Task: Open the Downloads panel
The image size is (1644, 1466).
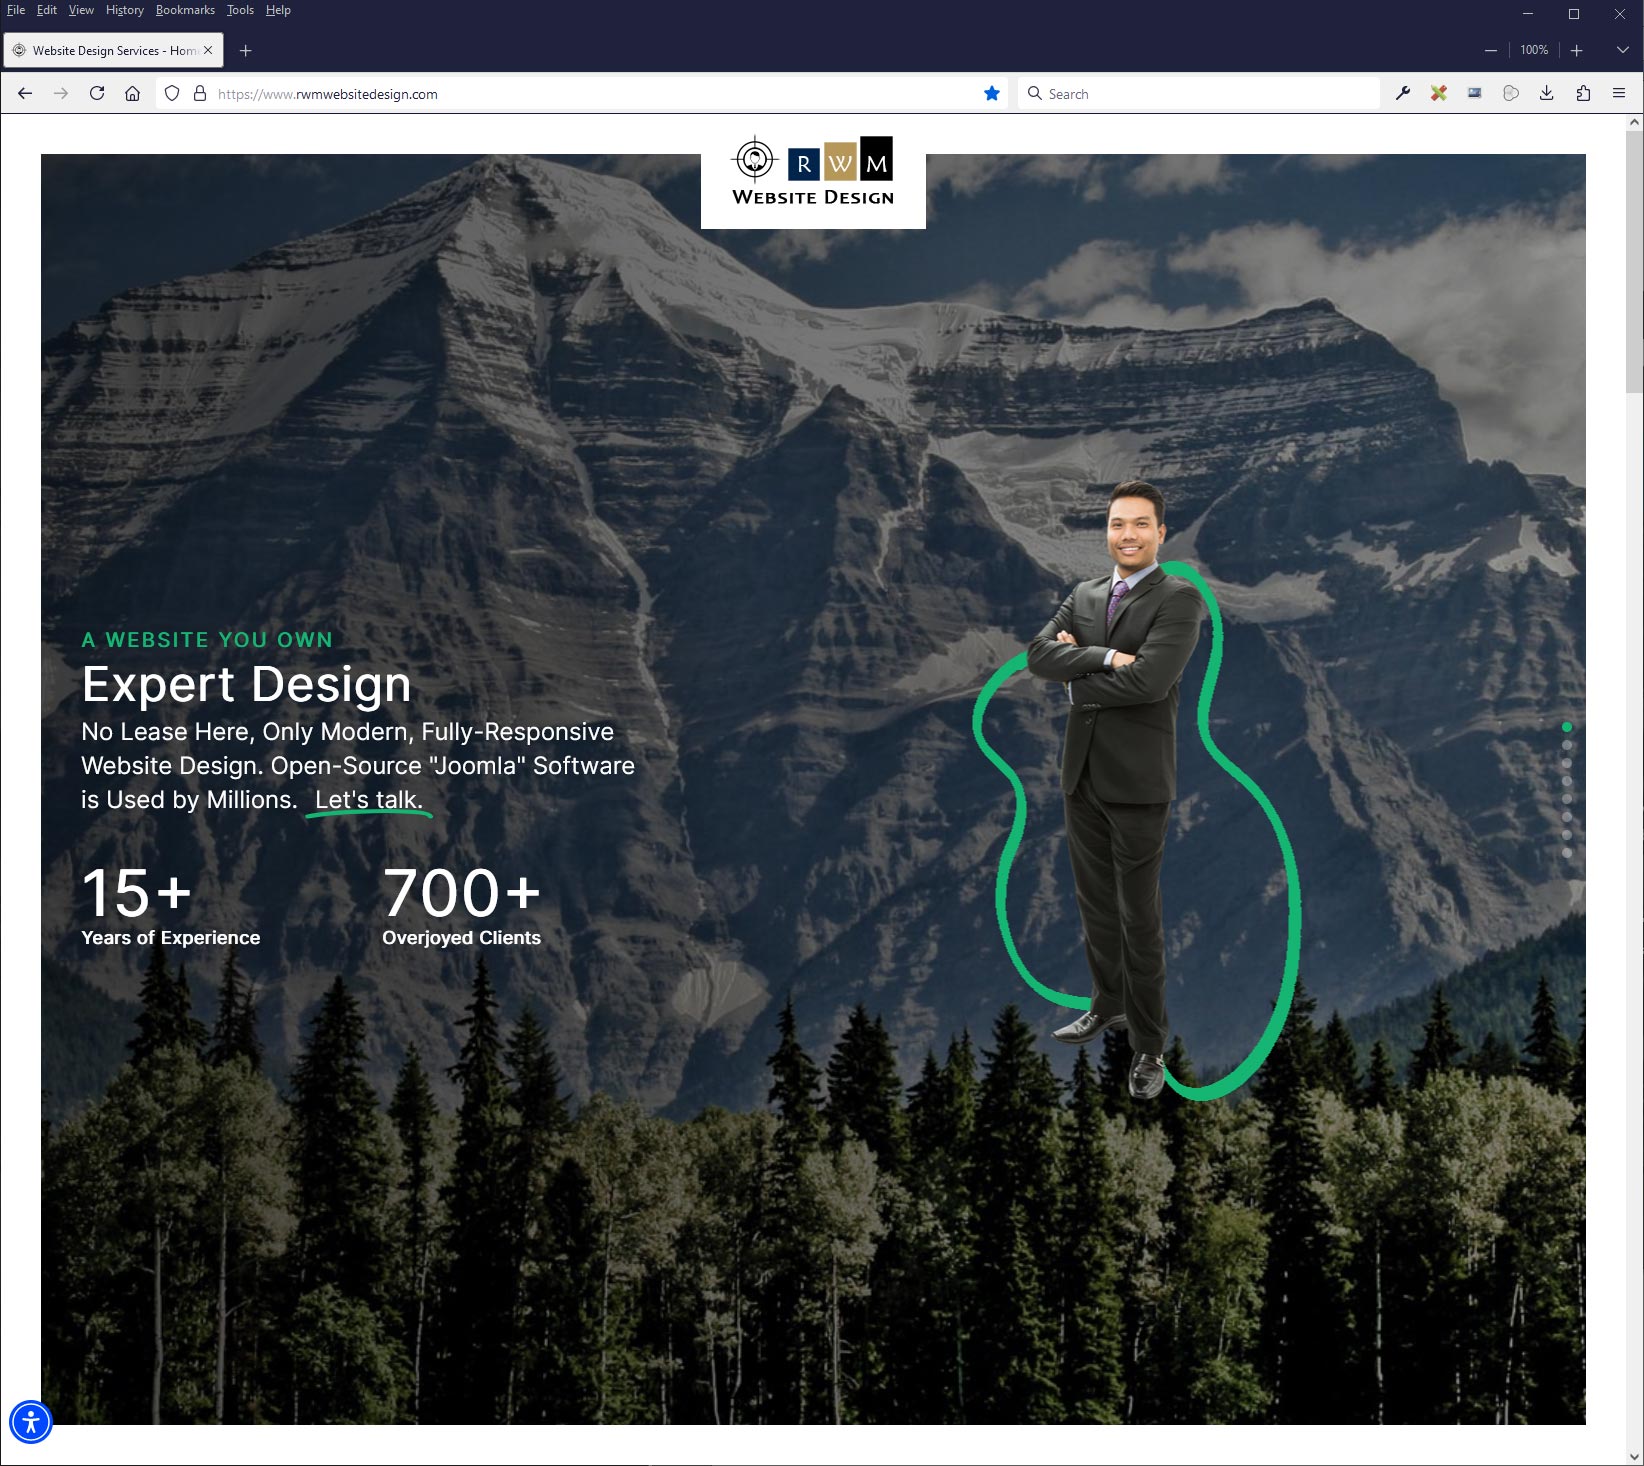Action: coord(1546,93)
